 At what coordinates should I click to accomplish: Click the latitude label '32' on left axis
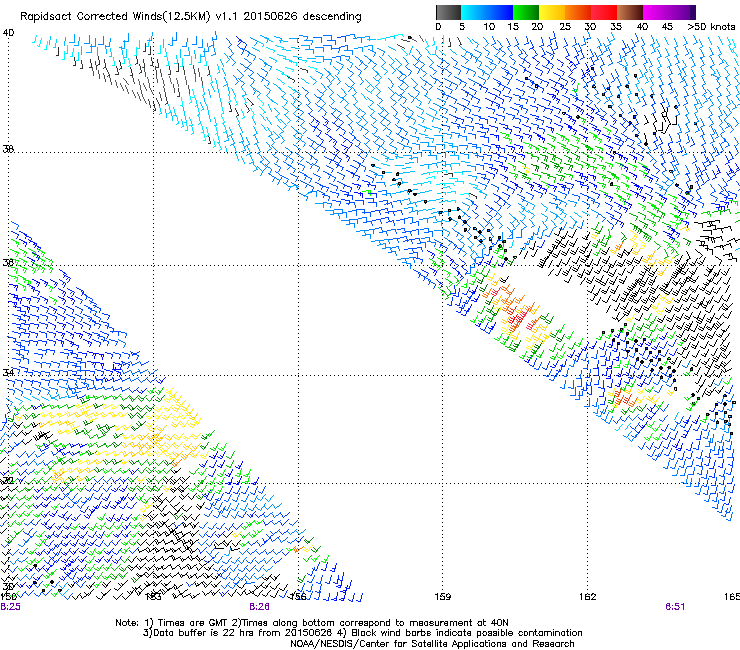[x=8, y=480]
